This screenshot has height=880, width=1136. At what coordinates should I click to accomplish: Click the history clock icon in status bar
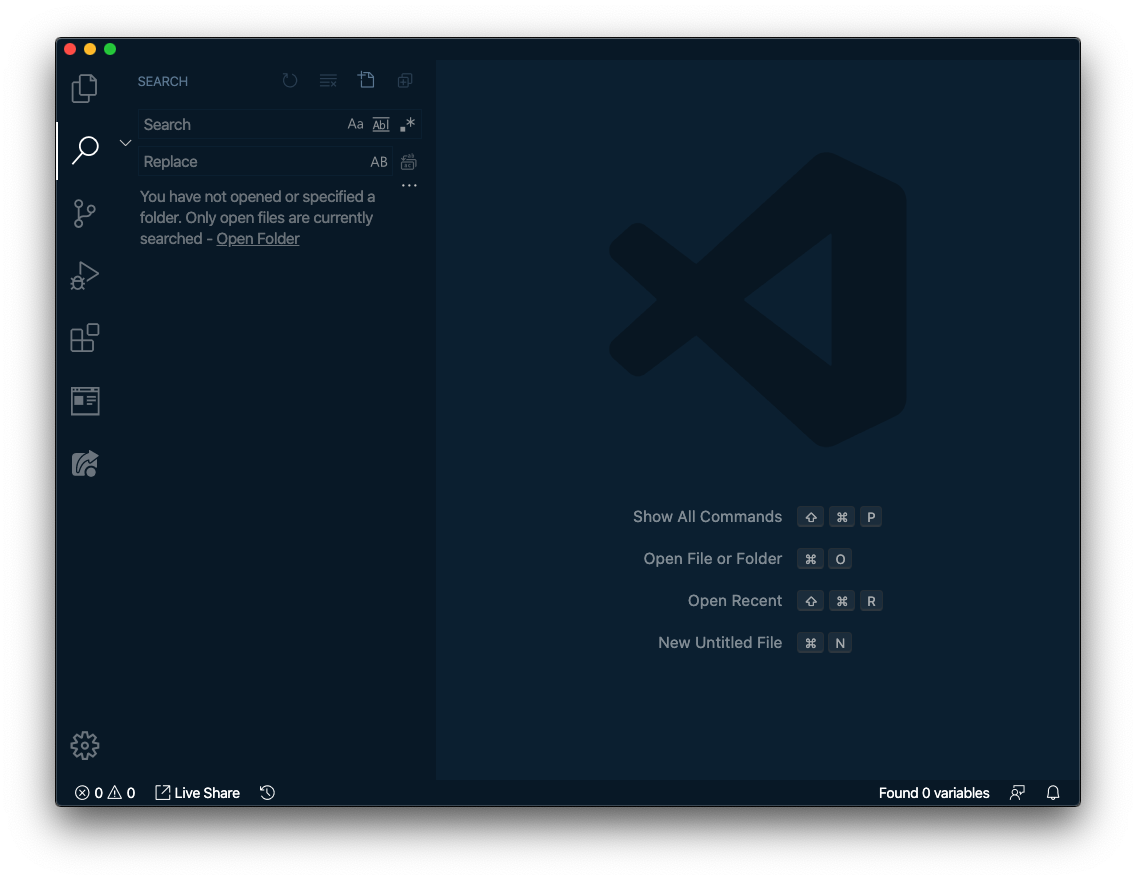coord(267,793)
